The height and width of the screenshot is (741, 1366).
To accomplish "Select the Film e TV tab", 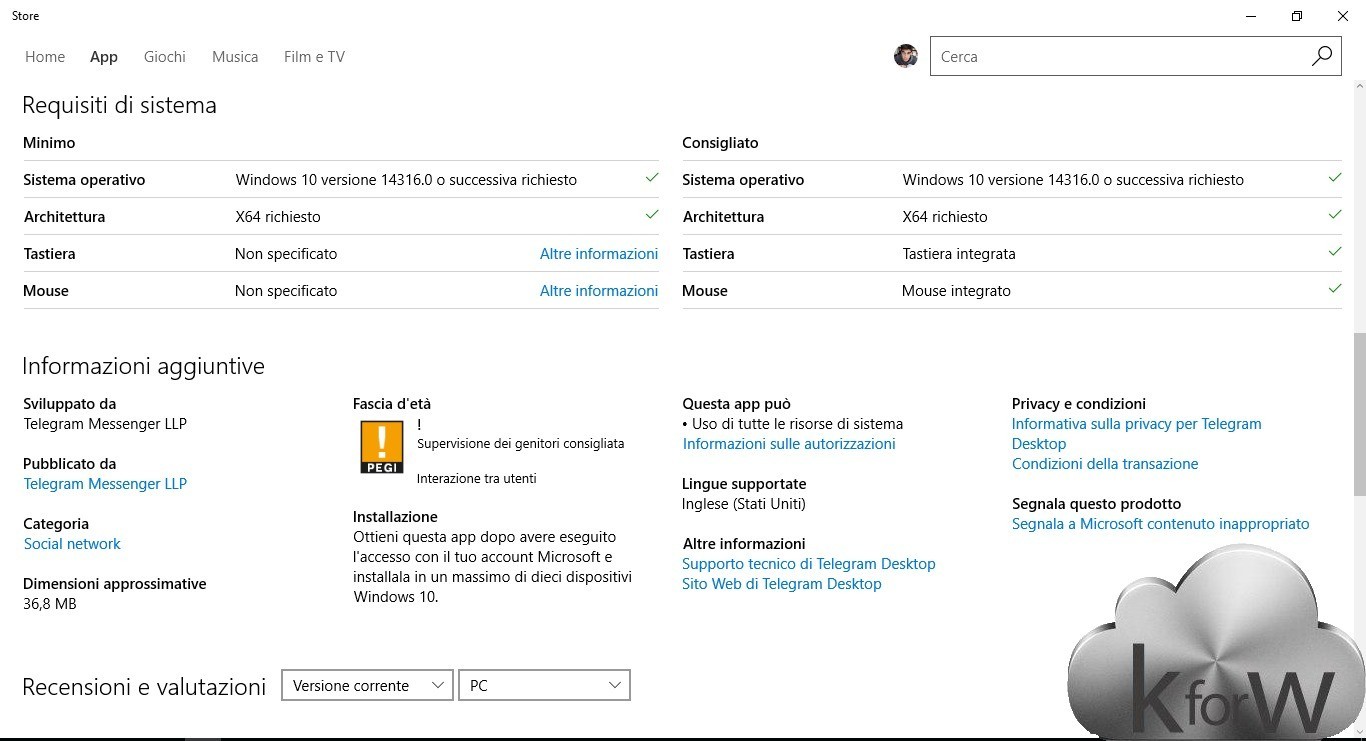I will pyautogui.click(x=314, y=57).
